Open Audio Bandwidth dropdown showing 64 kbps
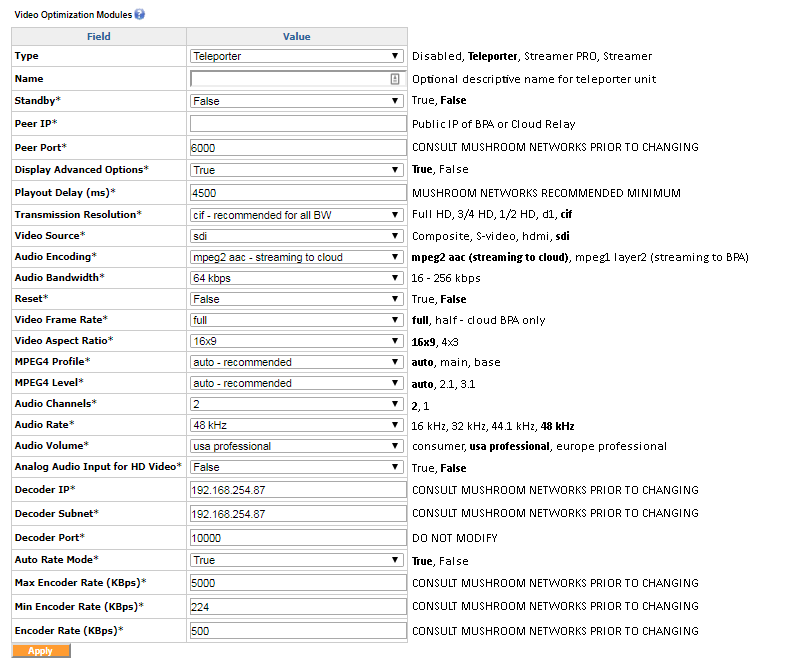795x662 pixels. 297,278
